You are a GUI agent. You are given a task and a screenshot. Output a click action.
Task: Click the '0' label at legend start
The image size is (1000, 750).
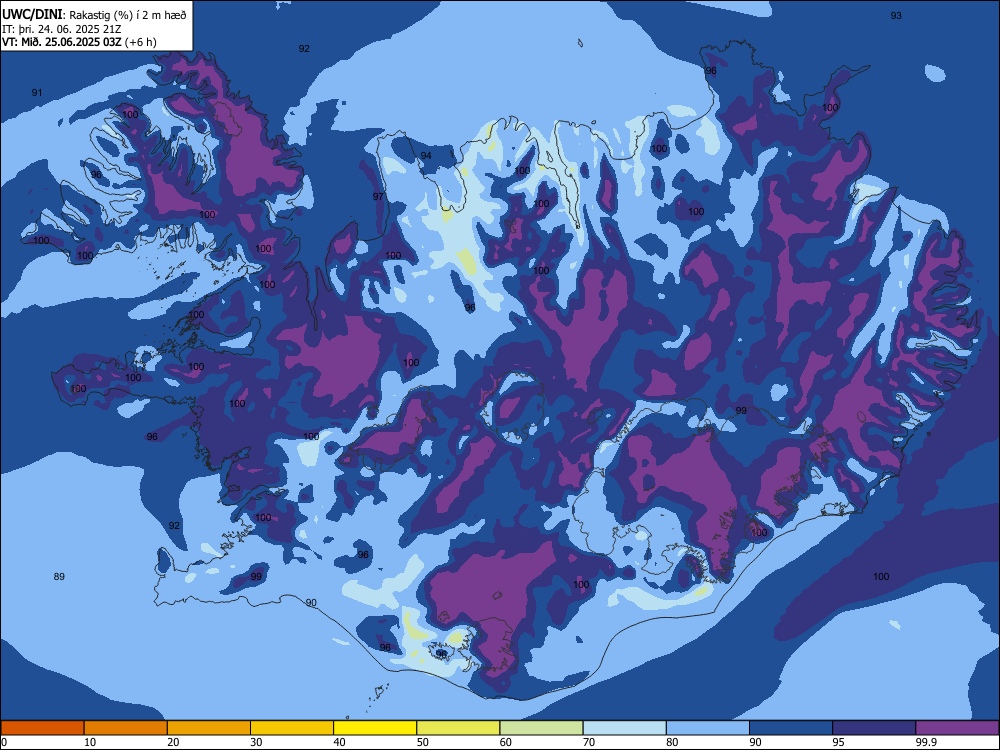(x=4, y=742)
